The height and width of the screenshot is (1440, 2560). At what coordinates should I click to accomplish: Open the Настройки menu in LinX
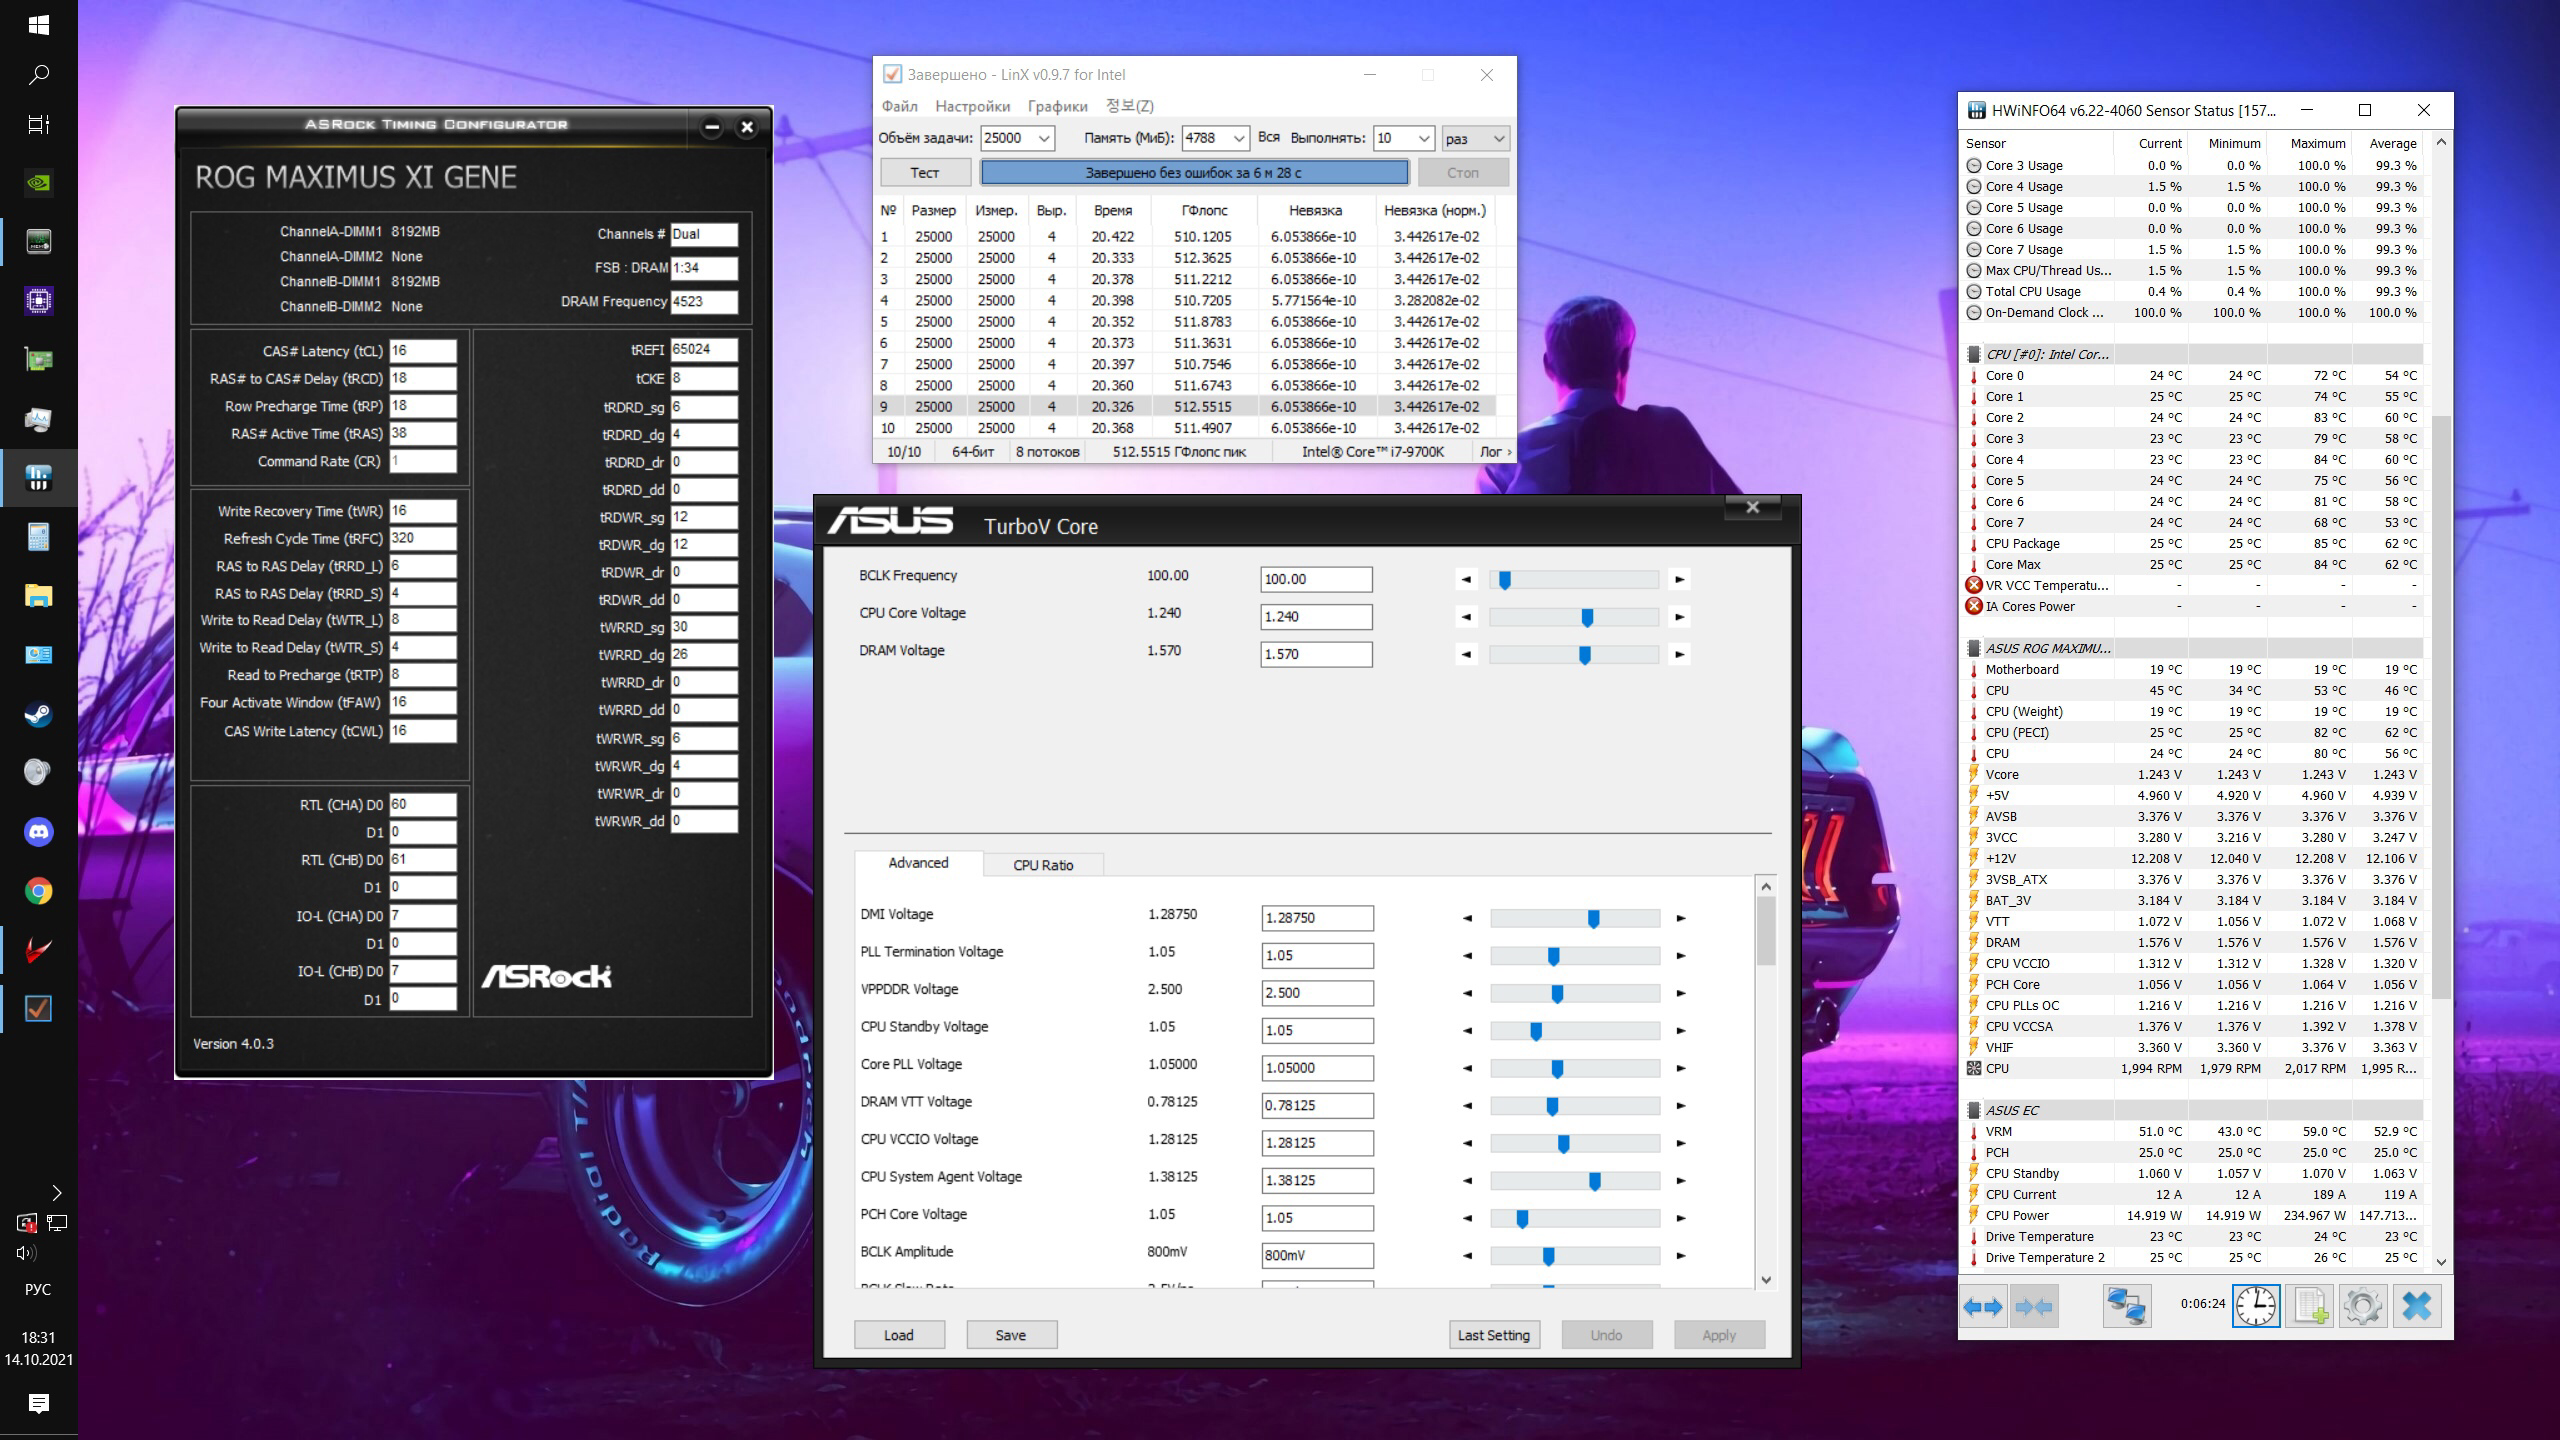(972, 106)
